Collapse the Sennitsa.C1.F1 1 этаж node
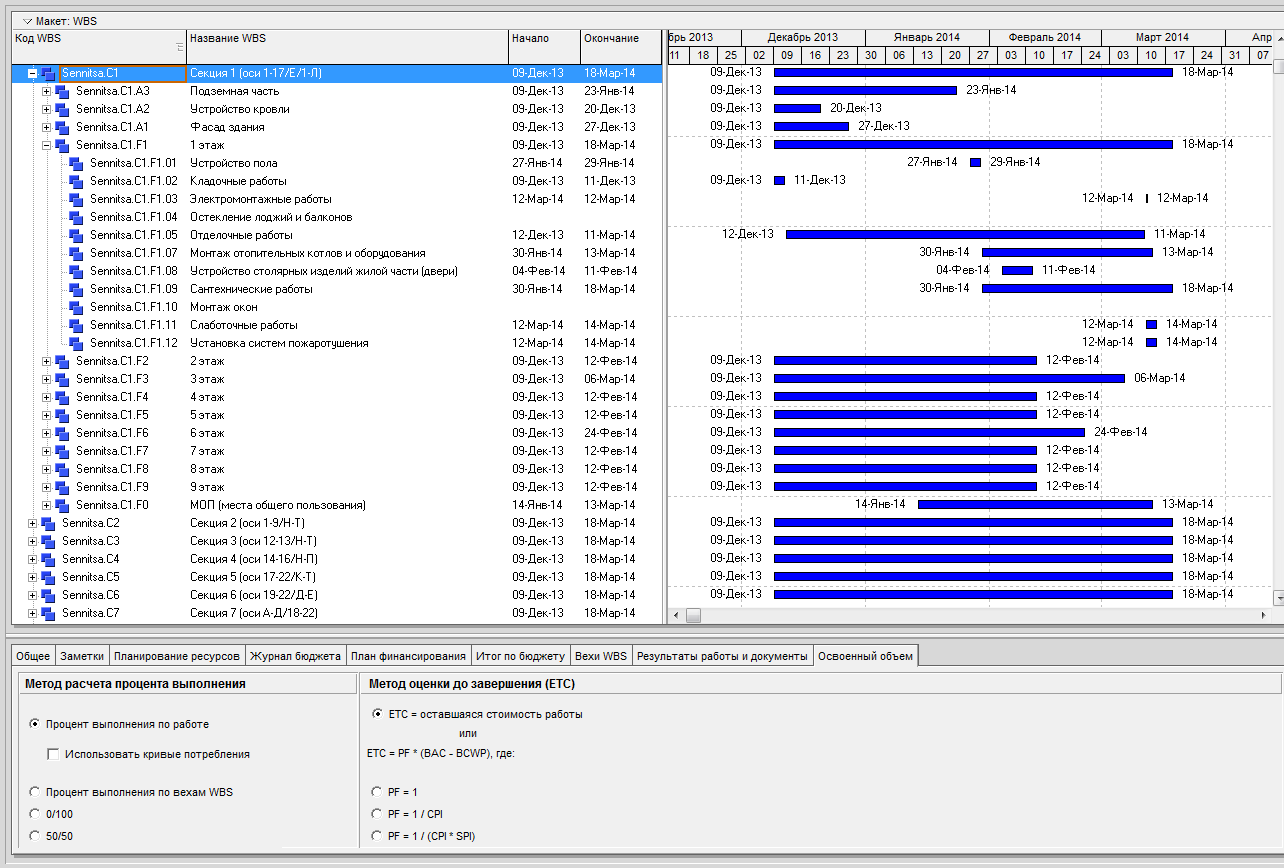 click(x=46, y=145)
